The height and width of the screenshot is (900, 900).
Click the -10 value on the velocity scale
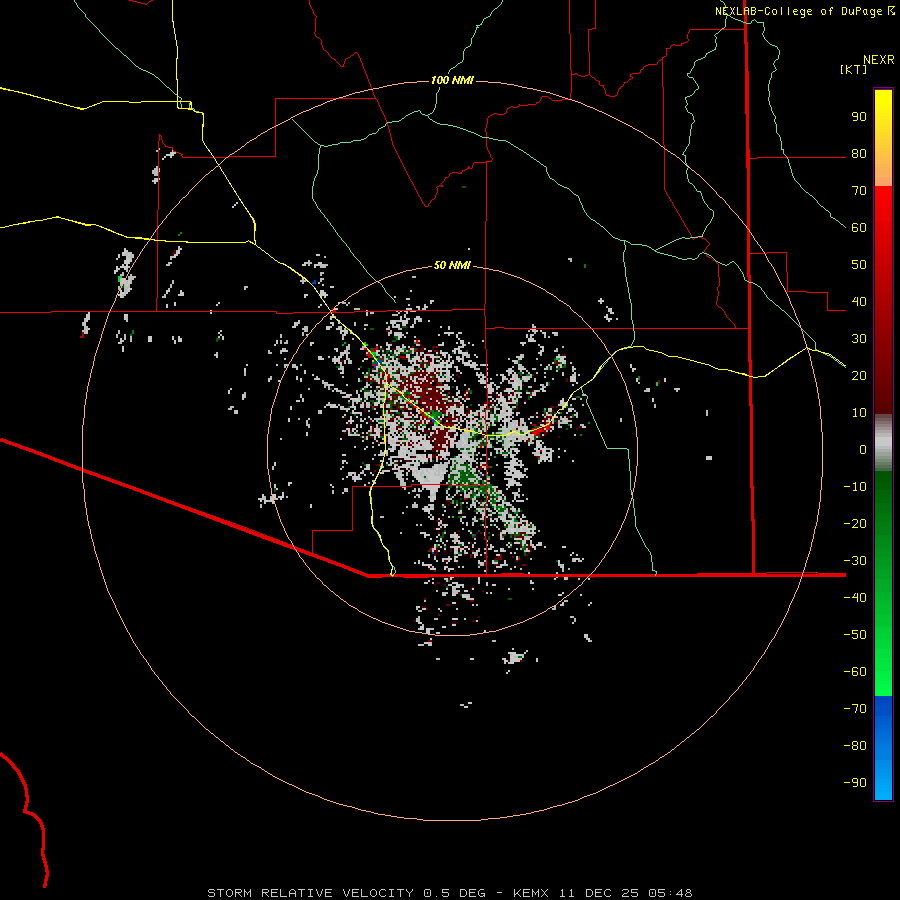coord(855,487)
